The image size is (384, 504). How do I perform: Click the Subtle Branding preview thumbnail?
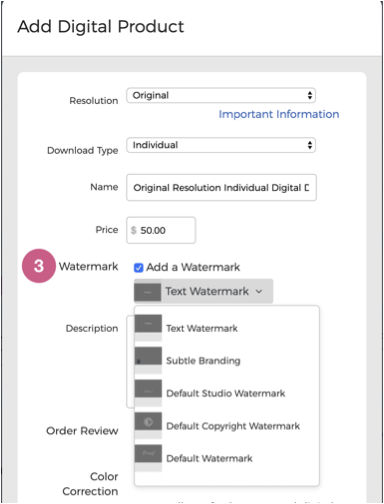point(148,360)
